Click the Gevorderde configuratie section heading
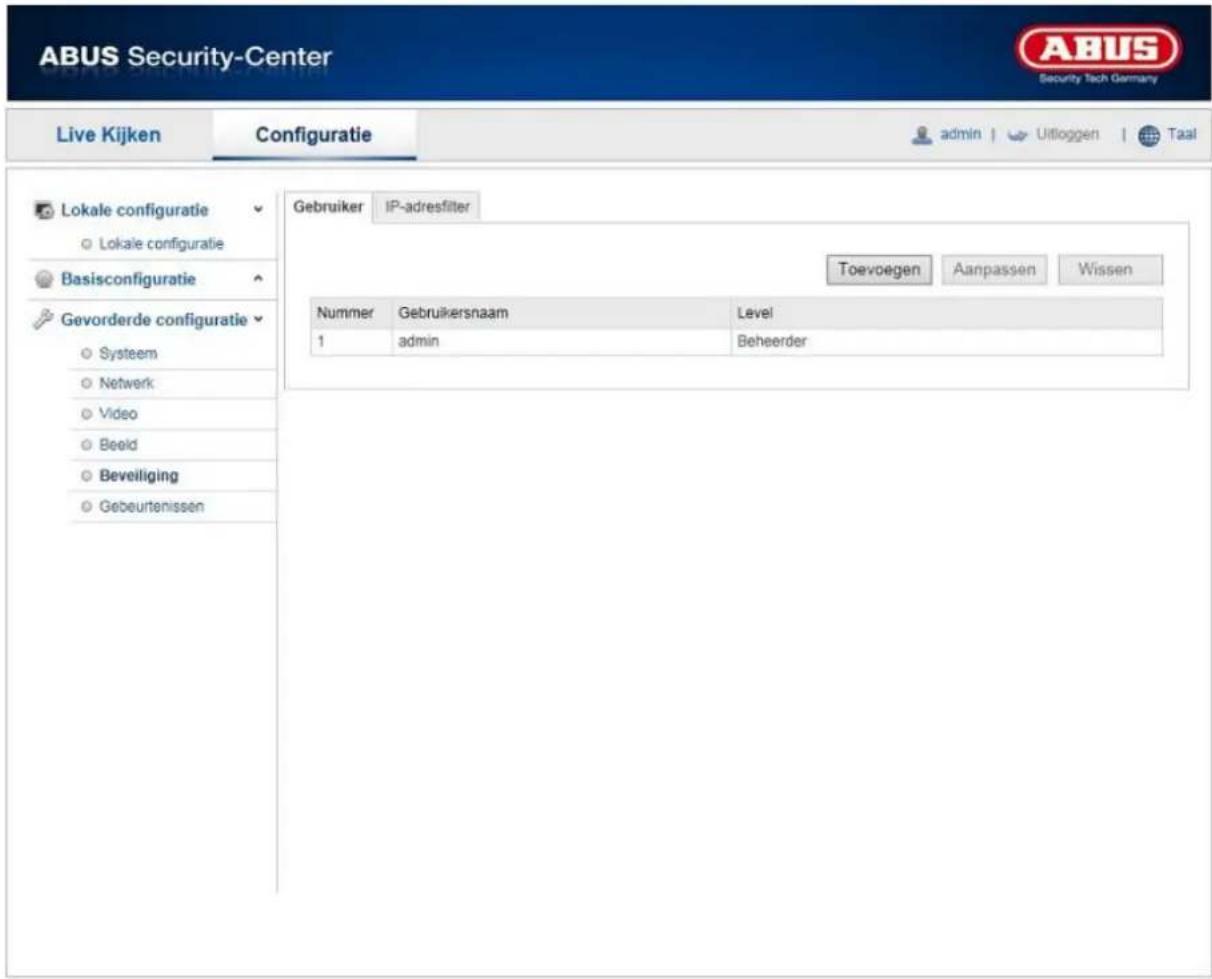Image resolution: width=1212 pixels, height=979 pixels. (154, 320)
